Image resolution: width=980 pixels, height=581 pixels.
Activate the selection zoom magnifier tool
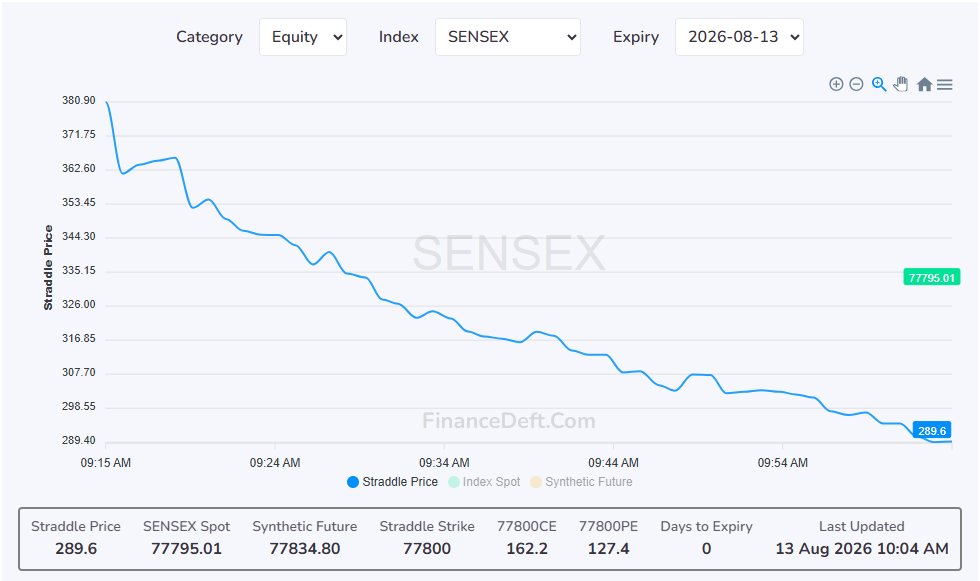tap(879, 84)
